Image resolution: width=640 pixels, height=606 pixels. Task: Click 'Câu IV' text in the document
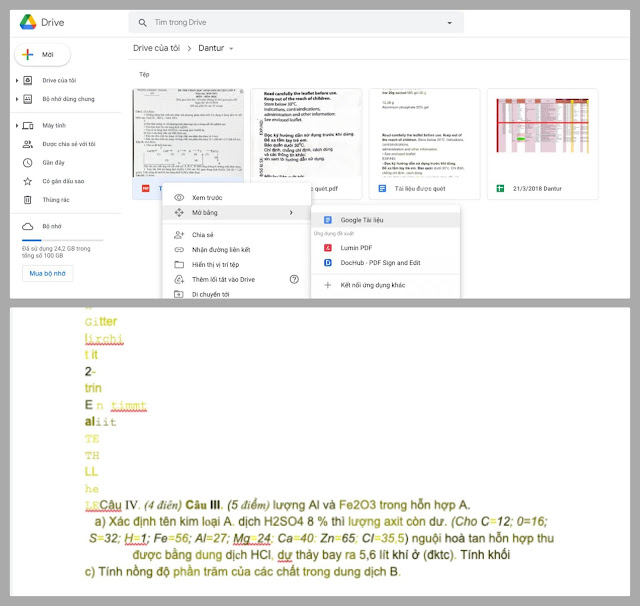click(119, 505)
